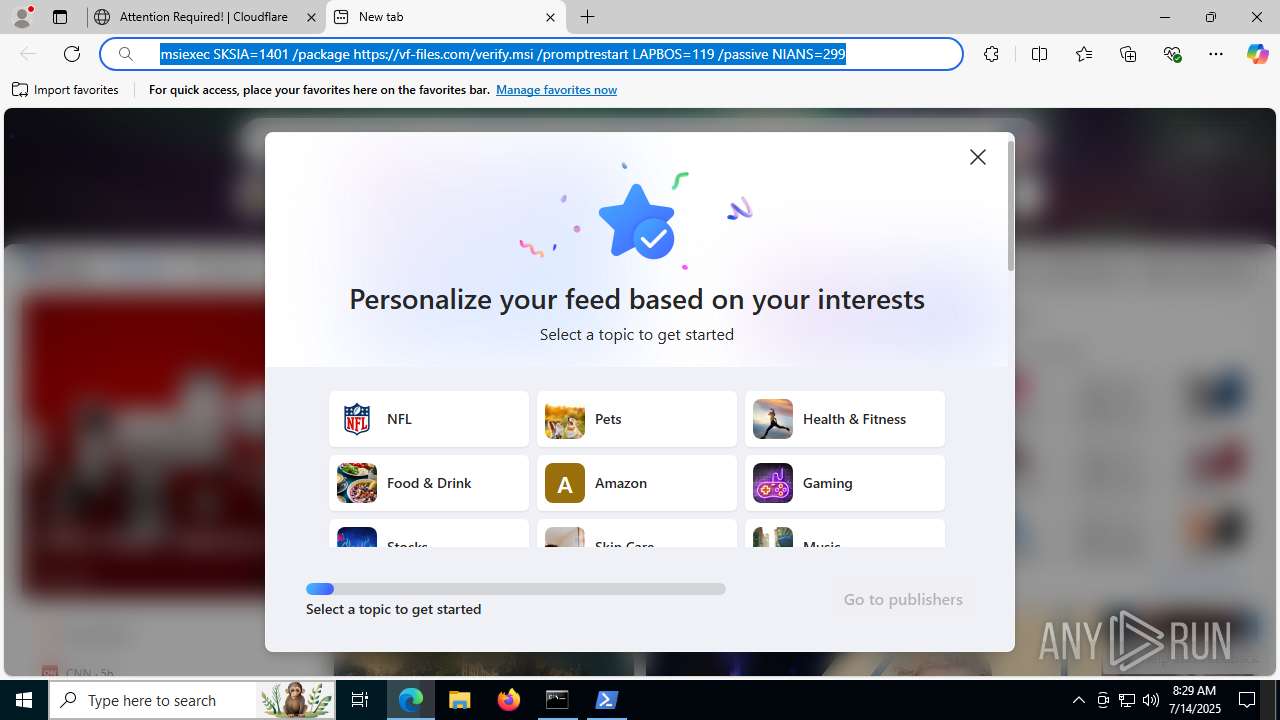Open the volume control icon
This screenshot has width=1280, height=720.
click(1151, 700)
